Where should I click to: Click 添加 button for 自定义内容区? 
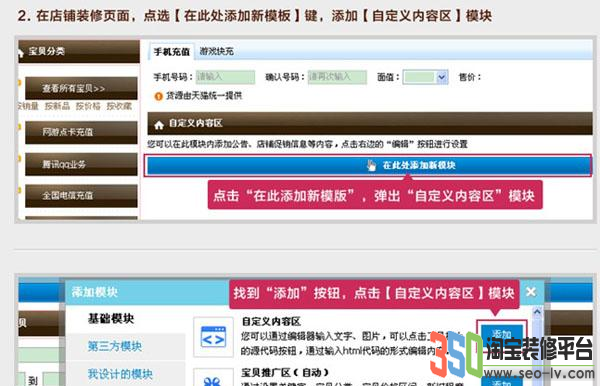502,334
